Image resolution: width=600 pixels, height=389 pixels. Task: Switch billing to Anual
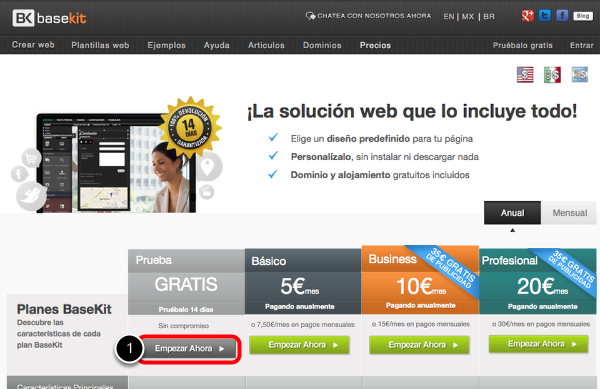512,213
